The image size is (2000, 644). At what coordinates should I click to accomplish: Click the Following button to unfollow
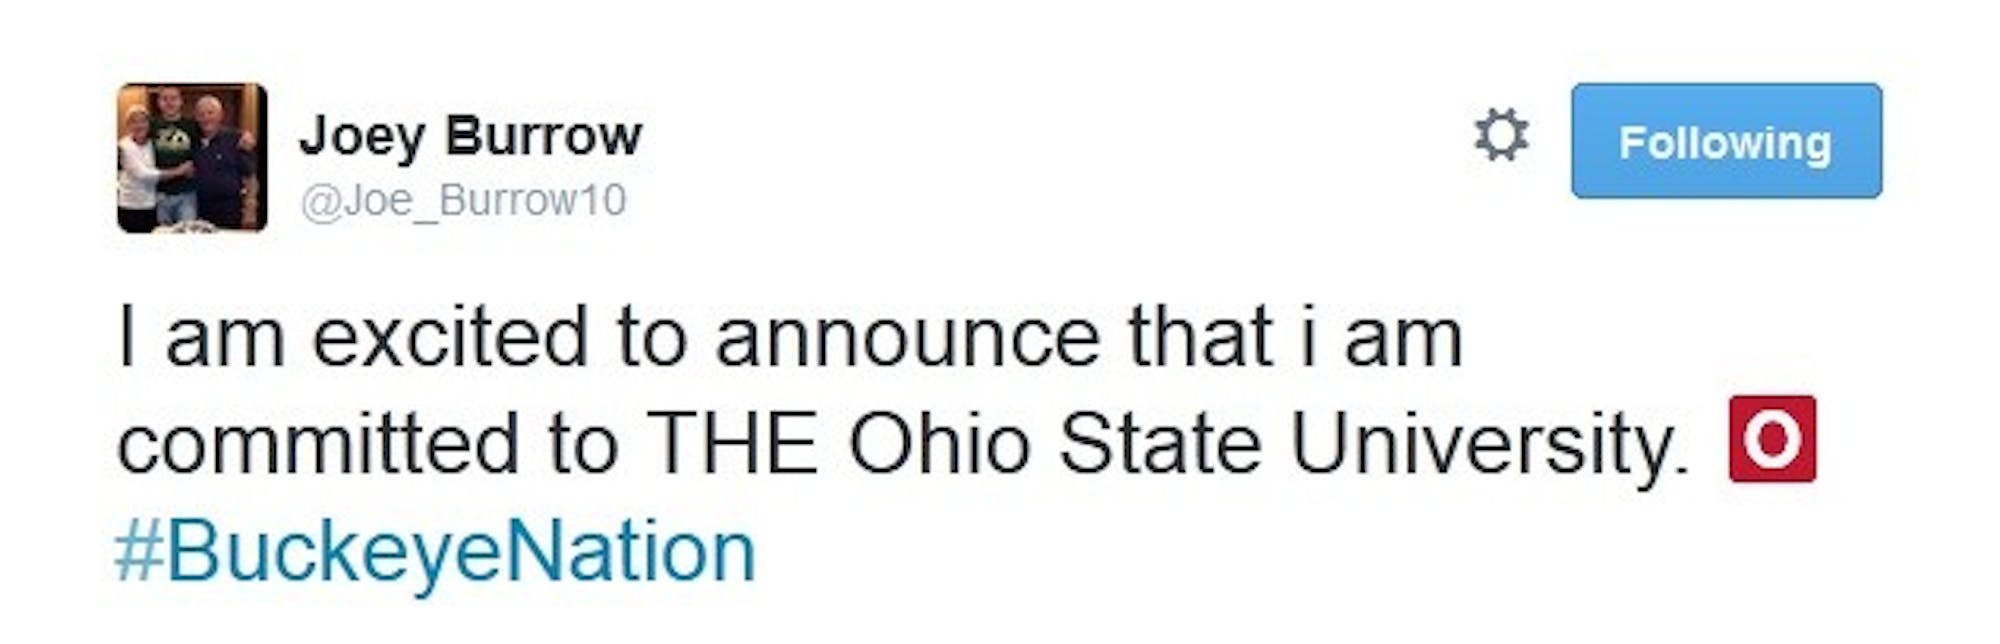1725,141
